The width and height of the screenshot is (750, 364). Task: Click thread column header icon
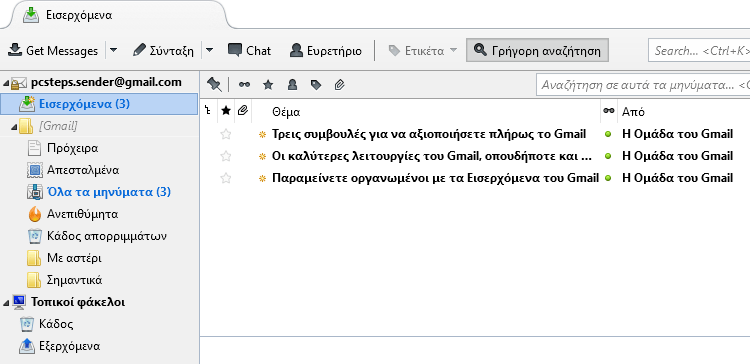point(208,111)
